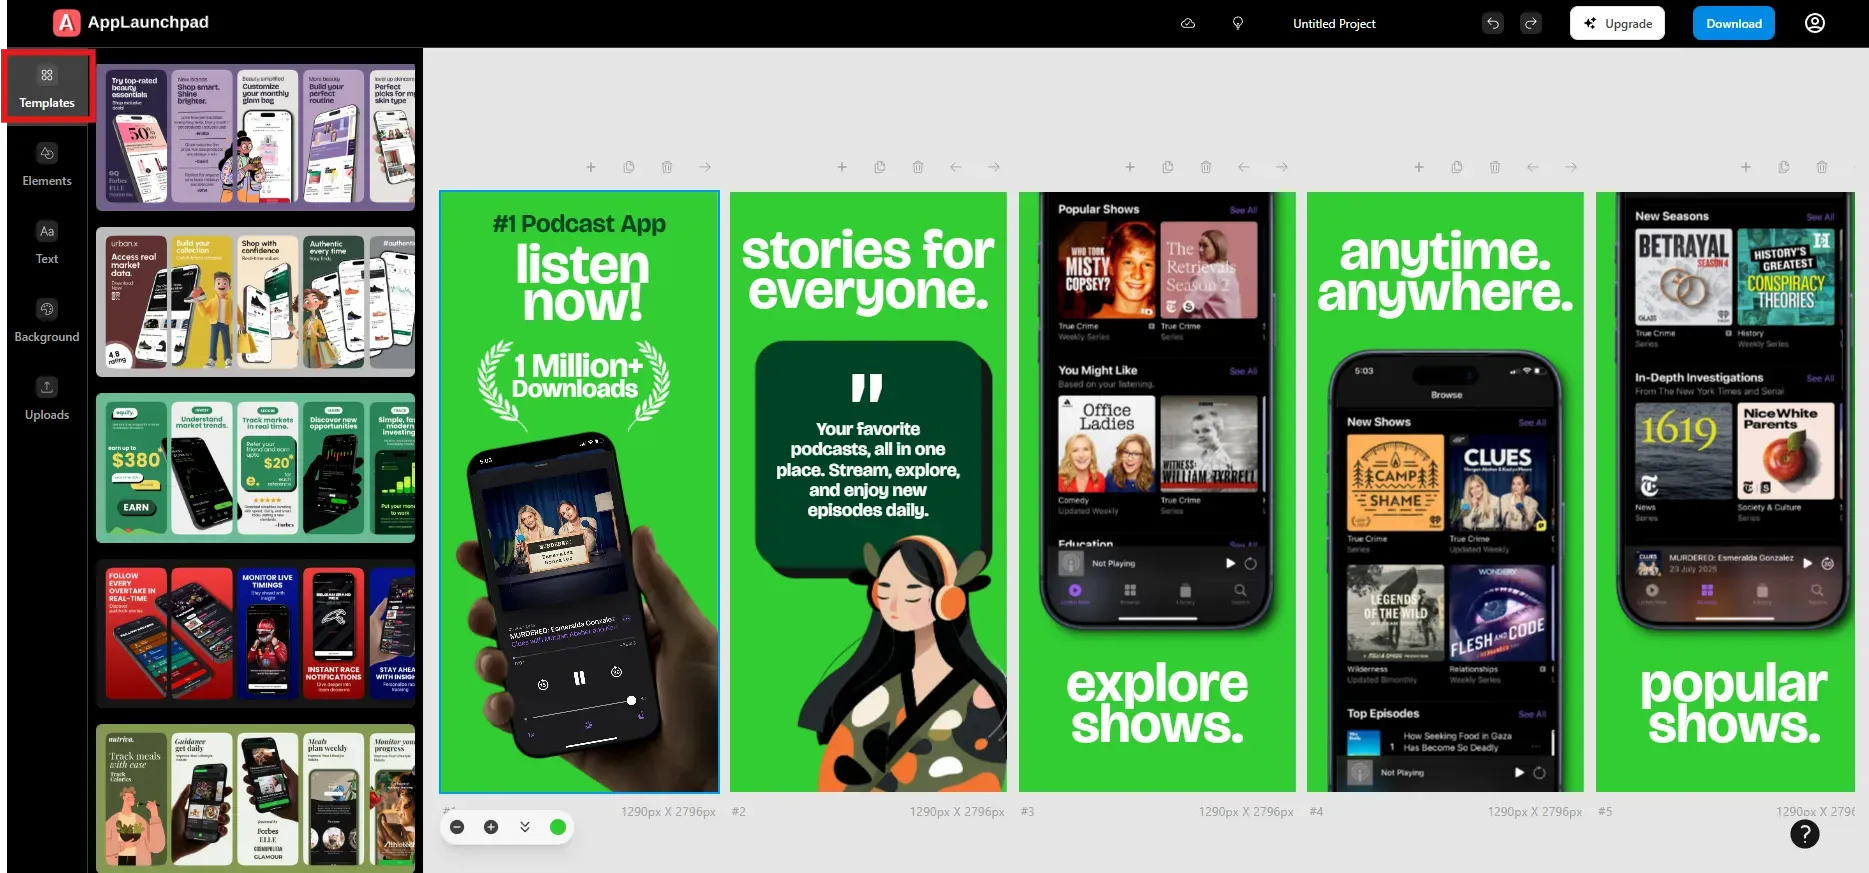This screenshot has height=873, width=1869.
Task: Open the Templates panel in sidebar
Action: (x=47, y=87)
